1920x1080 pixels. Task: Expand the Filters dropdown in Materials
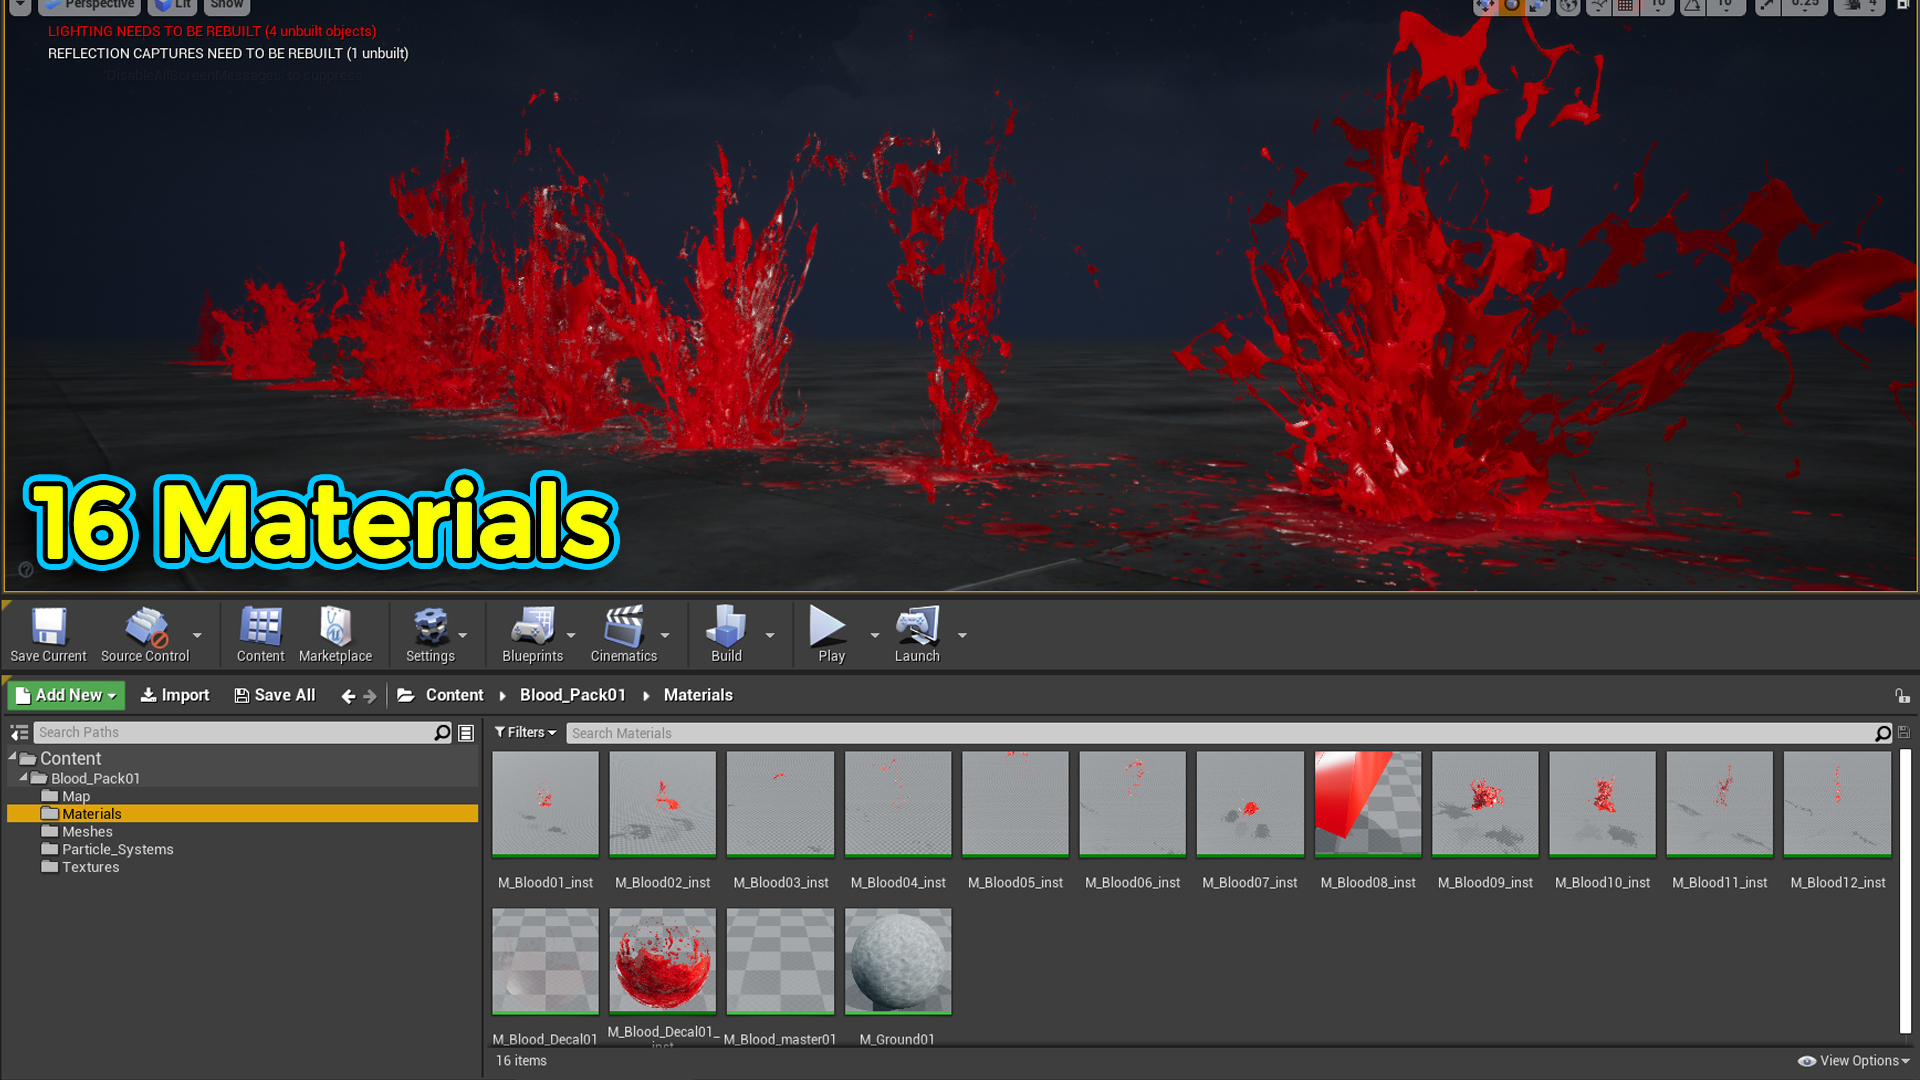coord(525,732)
